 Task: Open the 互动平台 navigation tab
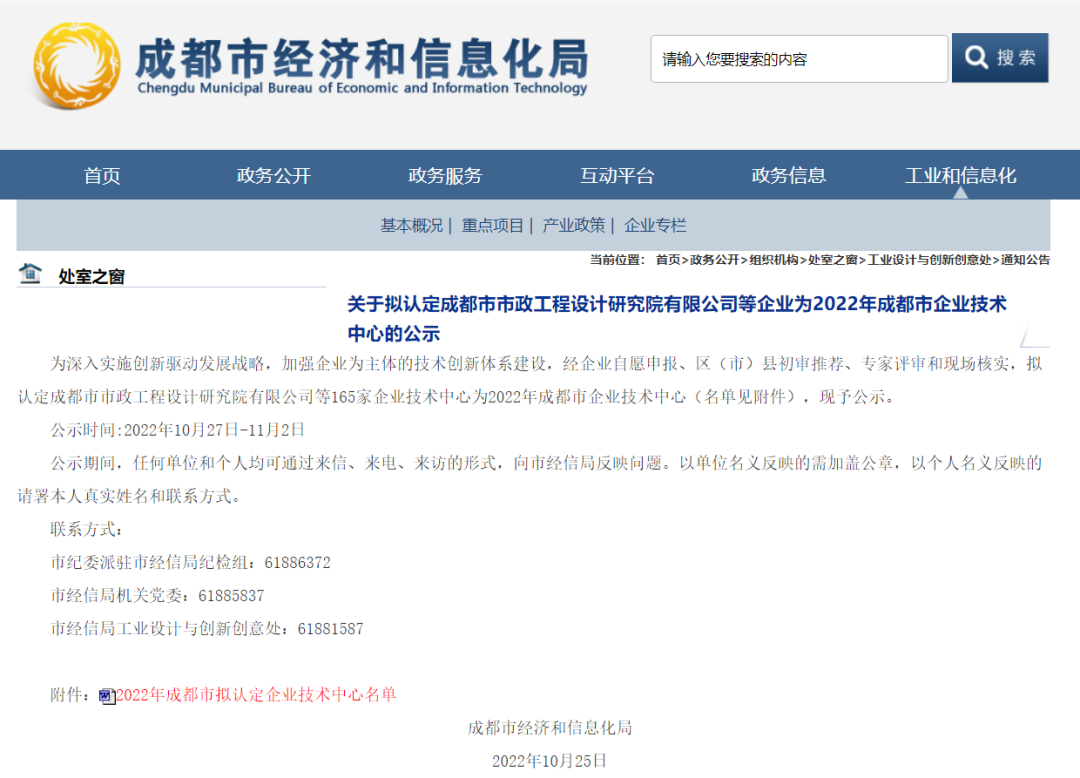click(616, 176)
